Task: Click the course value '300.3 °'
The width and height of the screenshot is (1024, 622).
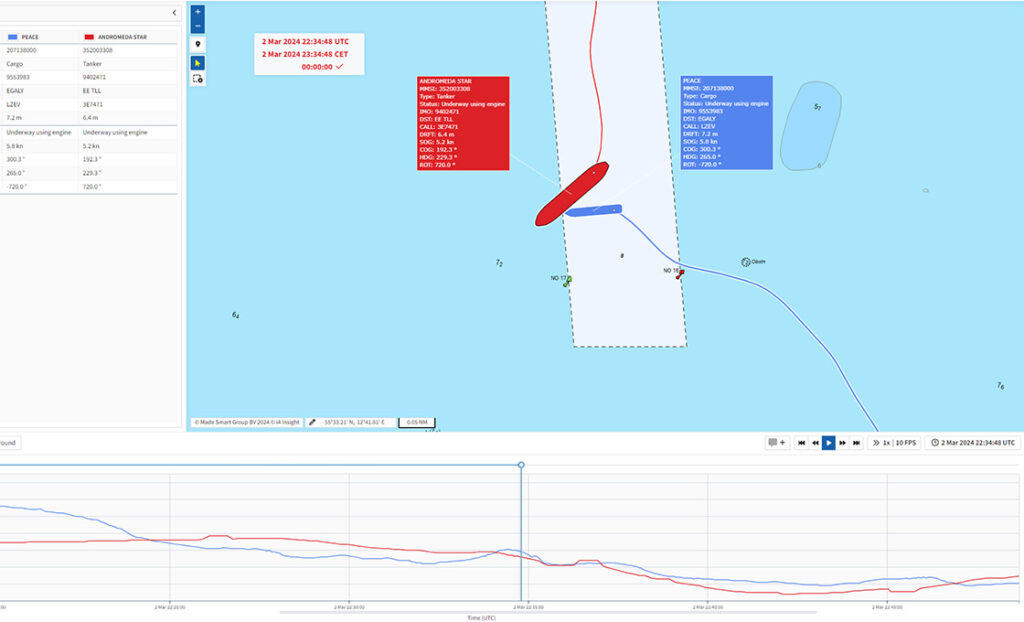Action: coord(16,159)
